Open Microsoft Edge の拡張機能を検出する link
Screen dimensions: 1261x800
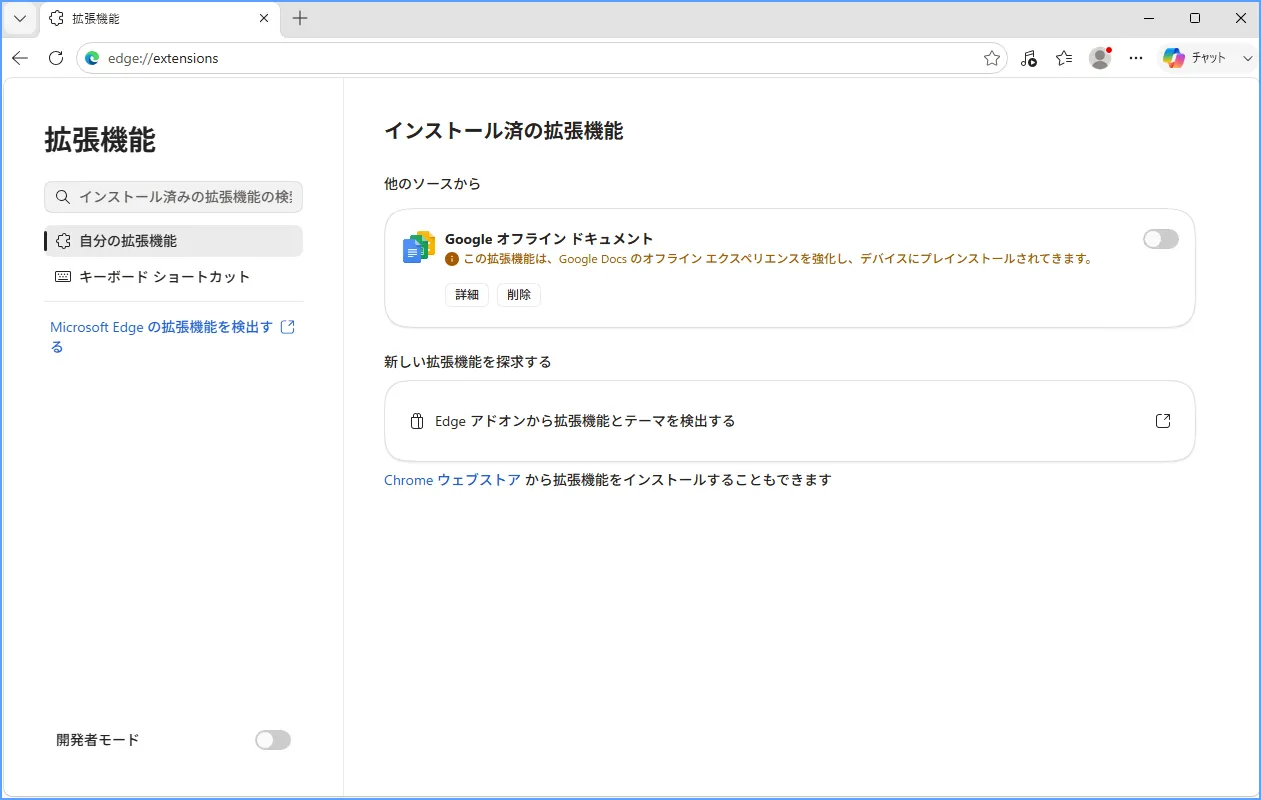coord(172,337)
